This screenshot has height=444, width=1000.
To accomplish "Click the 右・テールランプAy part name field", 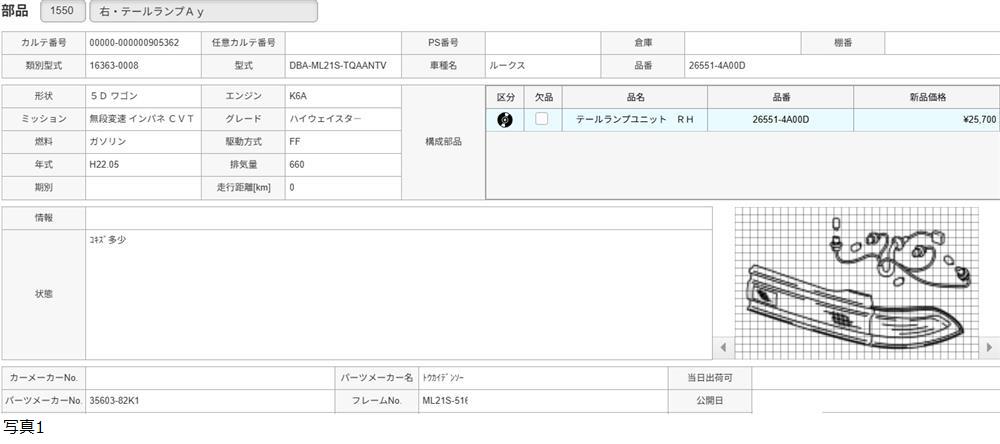I will (203, 11).
